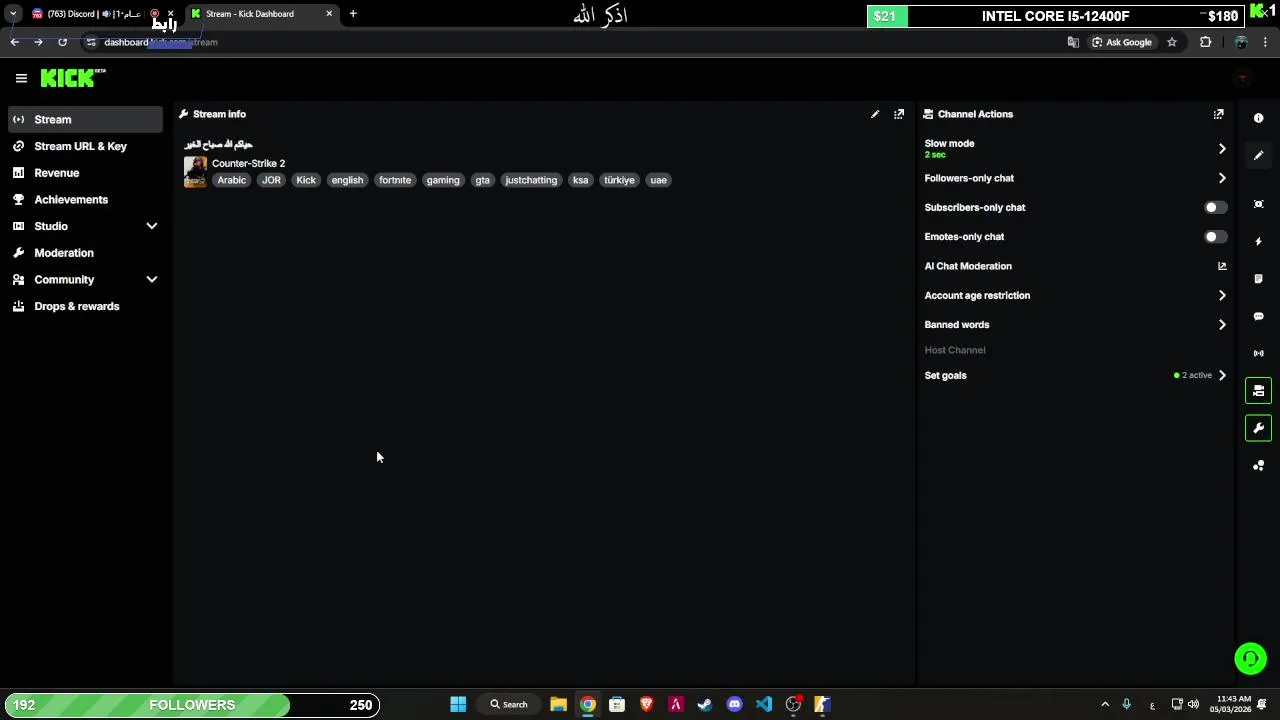Bookmark this page with star icon
The image size is (1280, 720).
coord(1172,42)
